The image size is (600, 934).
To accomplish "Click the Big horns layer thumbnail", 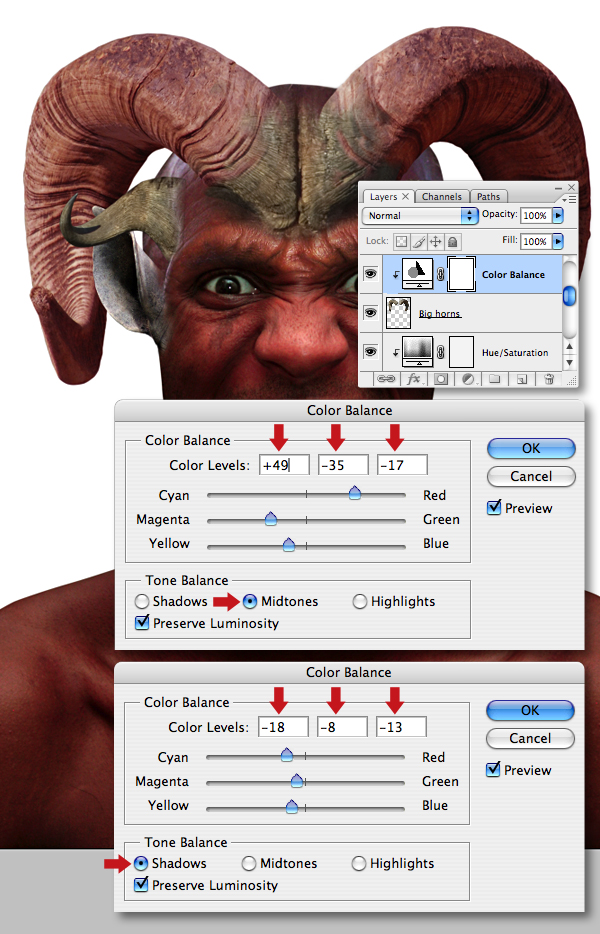I will pos(399,313).
